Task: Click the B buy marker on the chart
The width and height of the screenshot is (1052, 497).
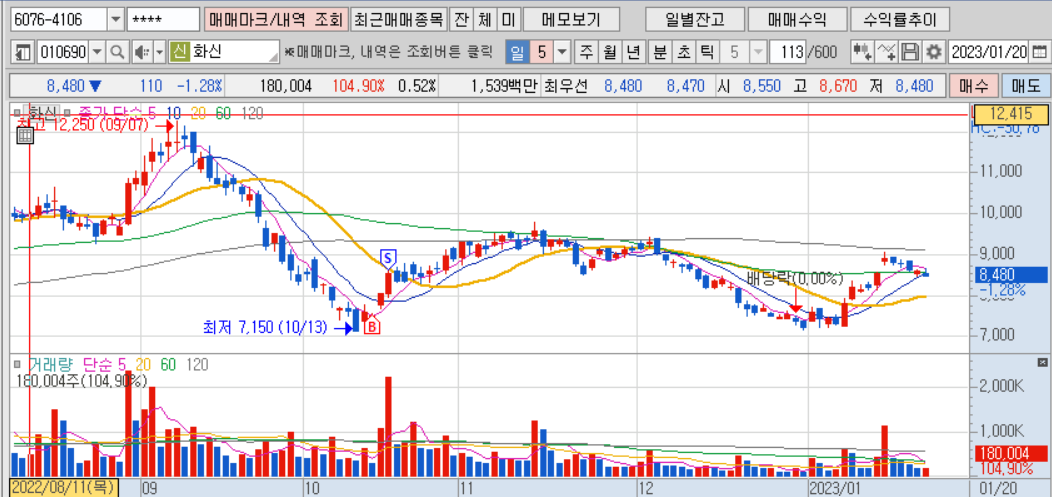Action: [x=371, y=327]
